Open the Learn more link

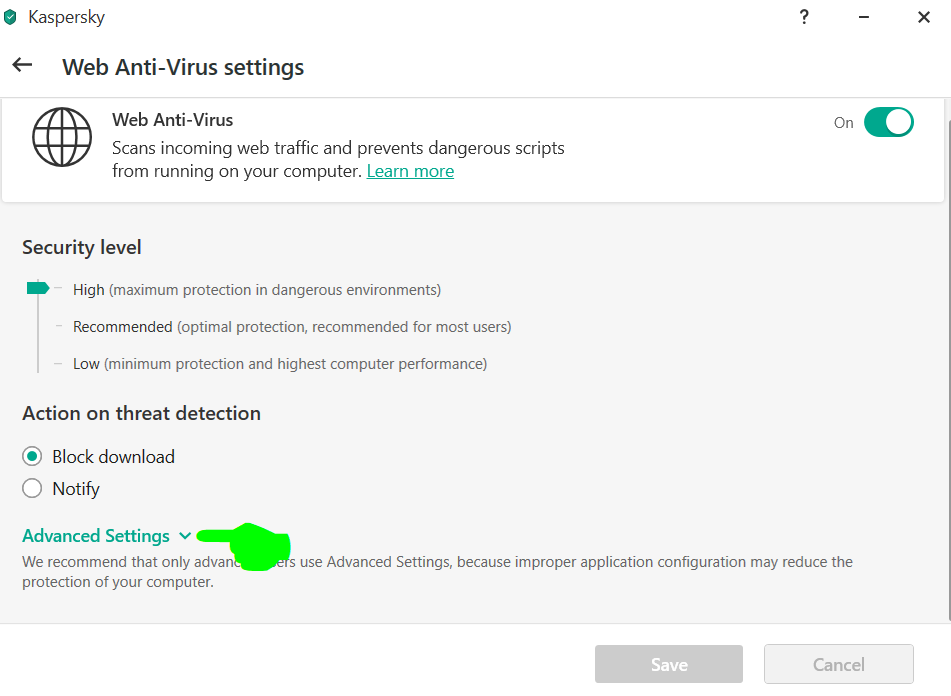click(410, 171)
